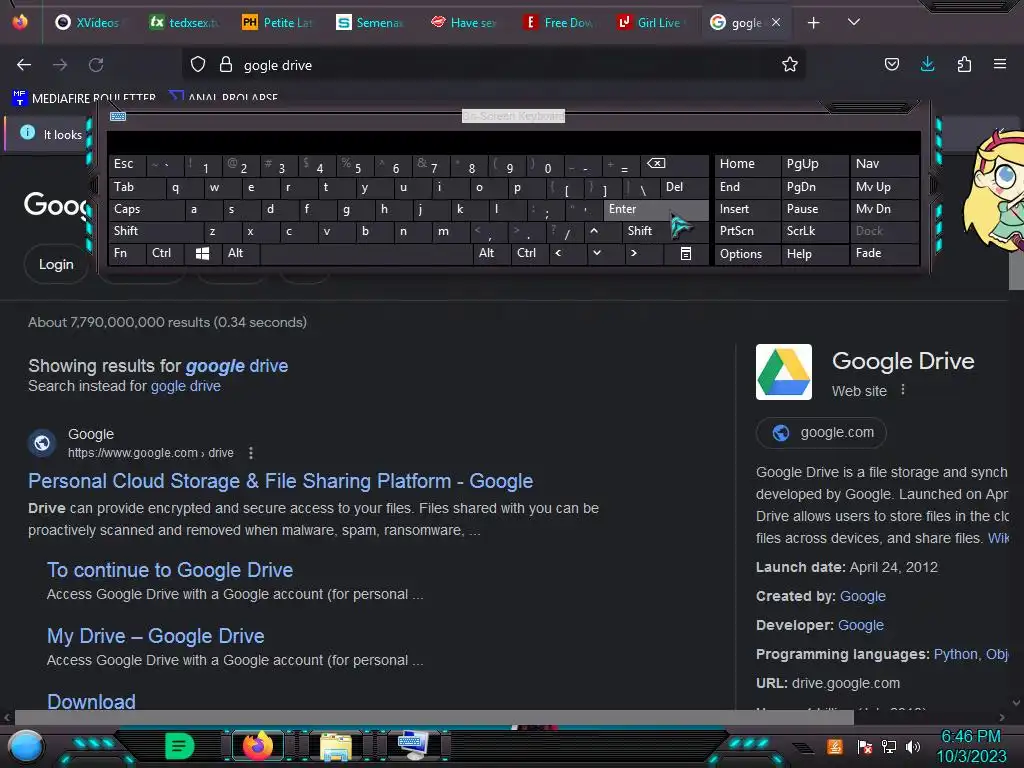Open the Firefox downloads arrow icon

pos(927,64)
